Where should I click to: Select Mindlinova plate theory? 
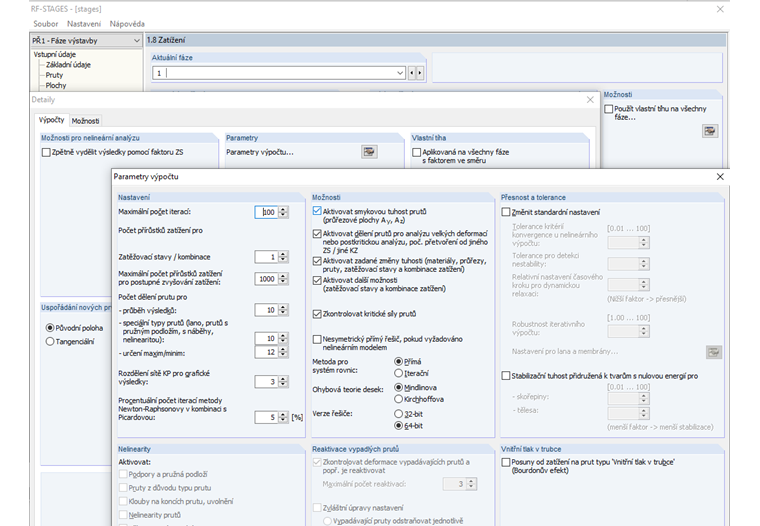(x=398, y=387)
